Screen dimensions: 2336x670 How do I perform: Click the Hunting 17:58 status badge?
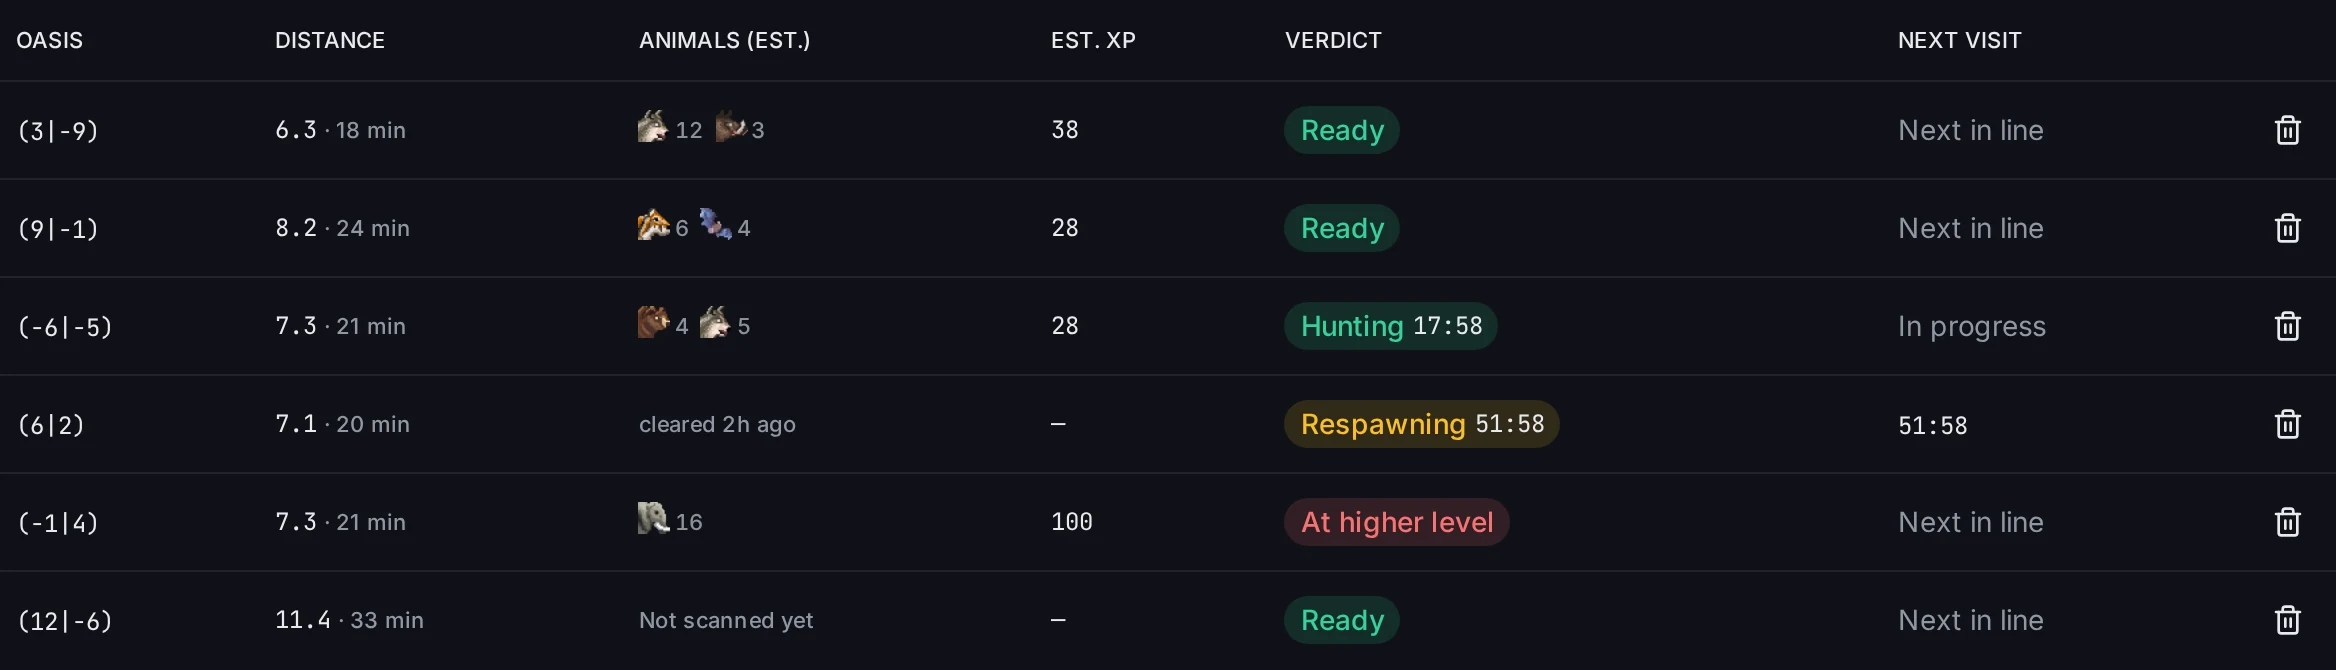(x=1391, y=326)
